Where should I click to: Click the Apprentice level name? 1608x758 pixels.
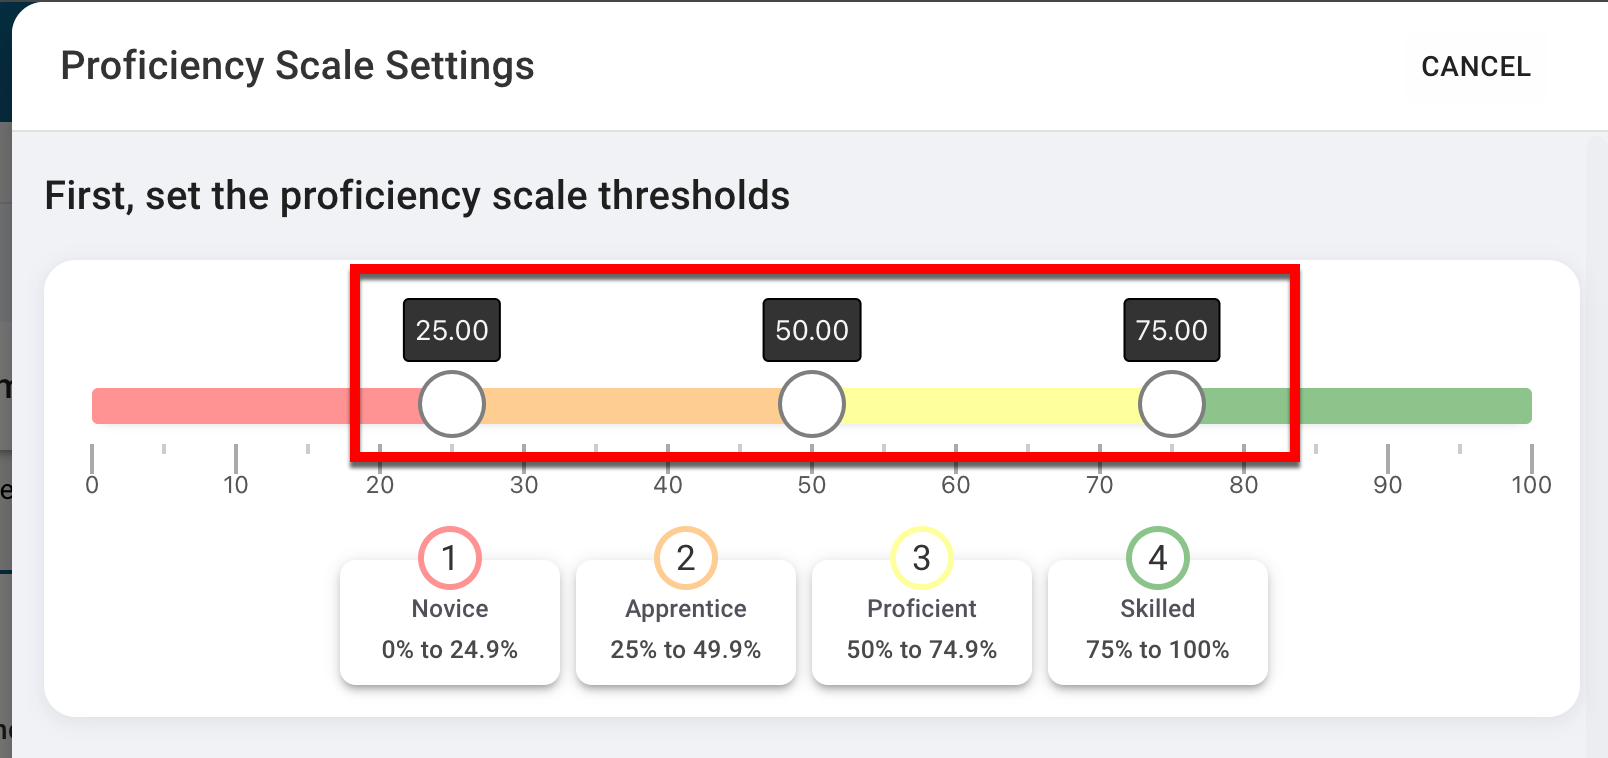tap(686, 609)
